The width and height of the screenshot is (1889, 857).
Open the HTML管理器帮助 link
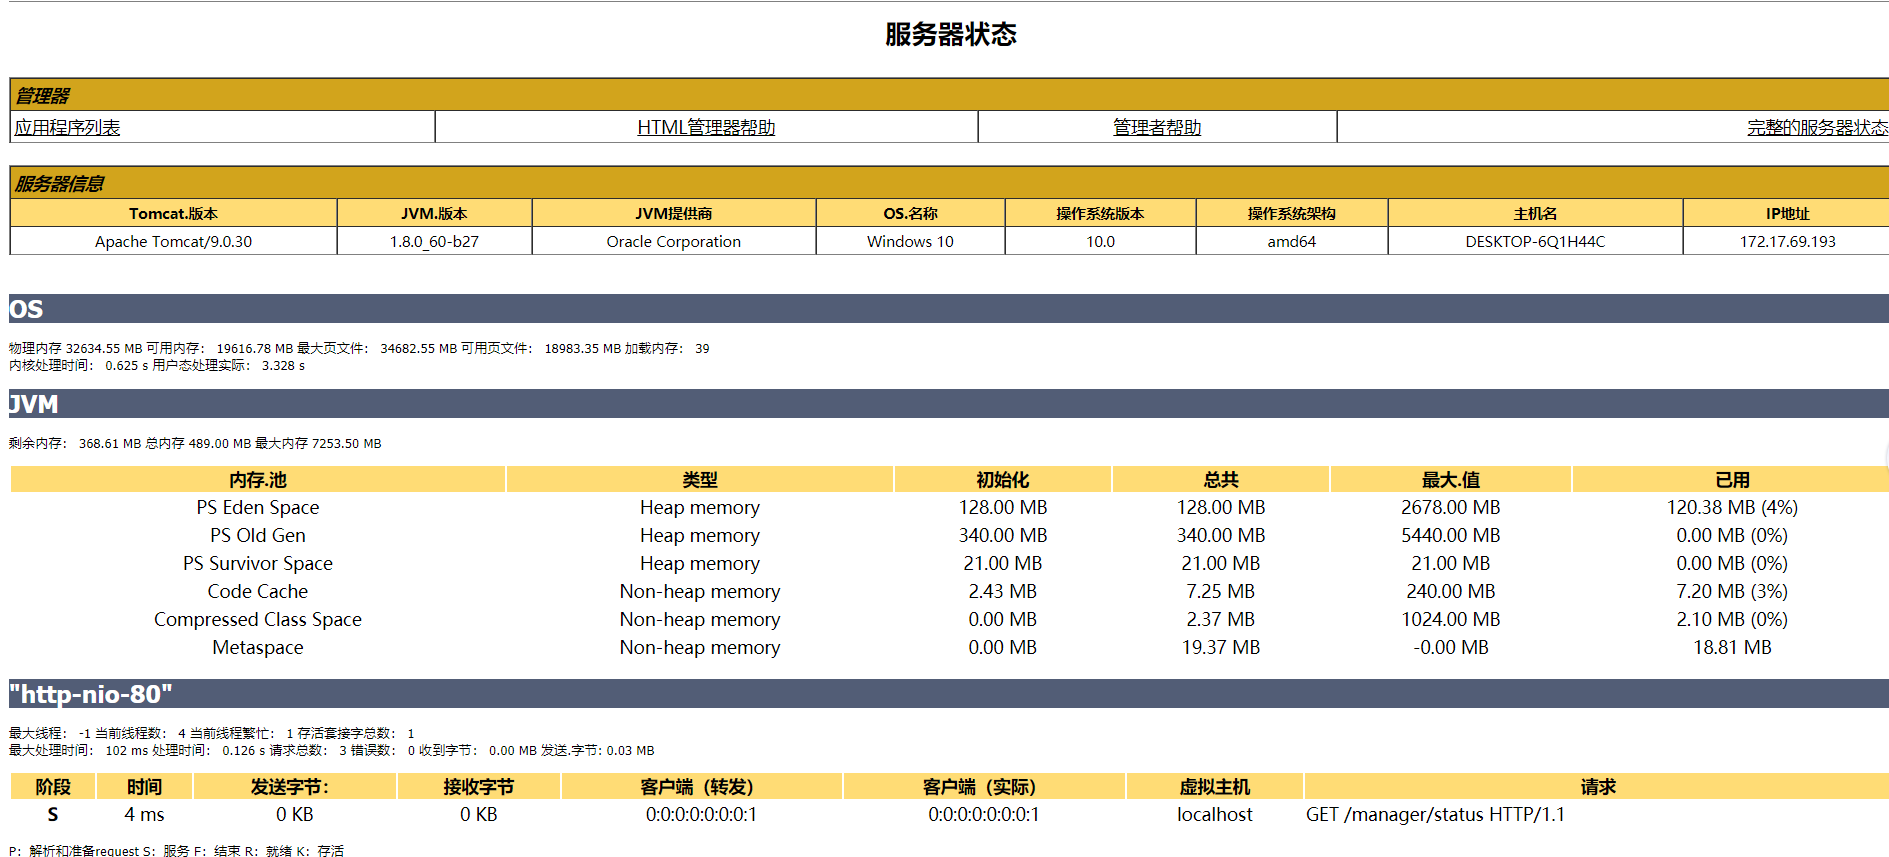(x=706, y=127)
